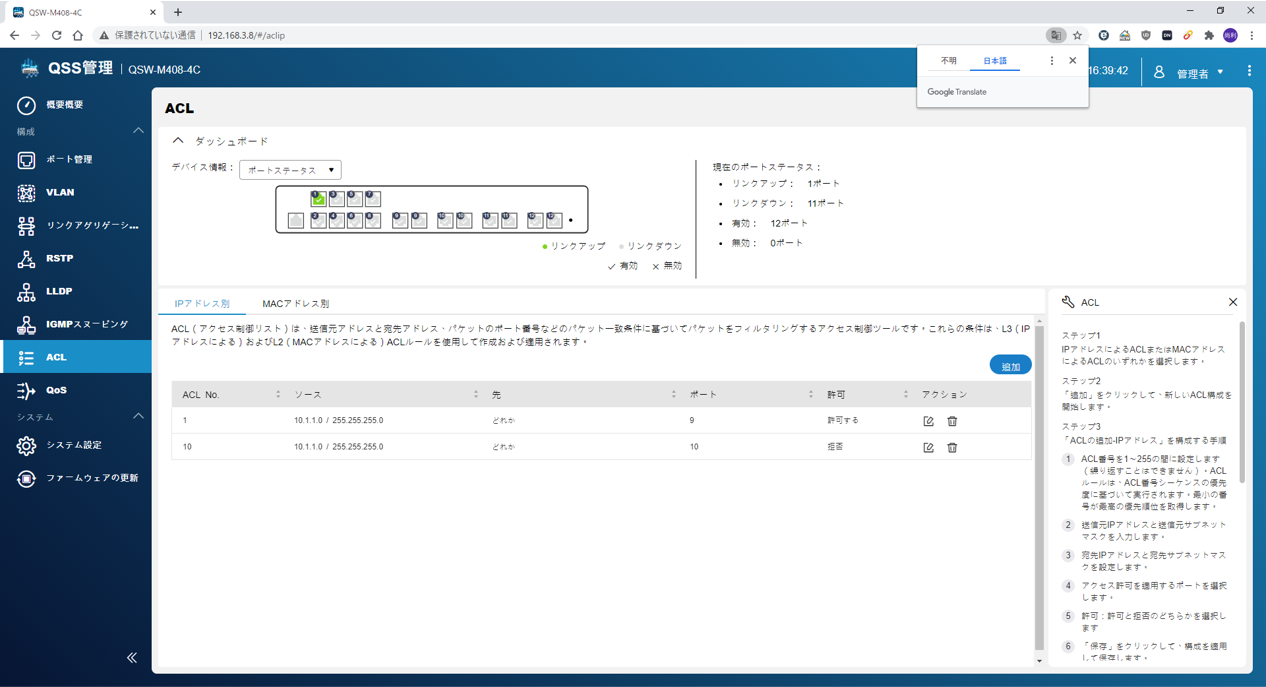
Task: Click the edit icon for ACL rule 1
Action: [928, 421]
